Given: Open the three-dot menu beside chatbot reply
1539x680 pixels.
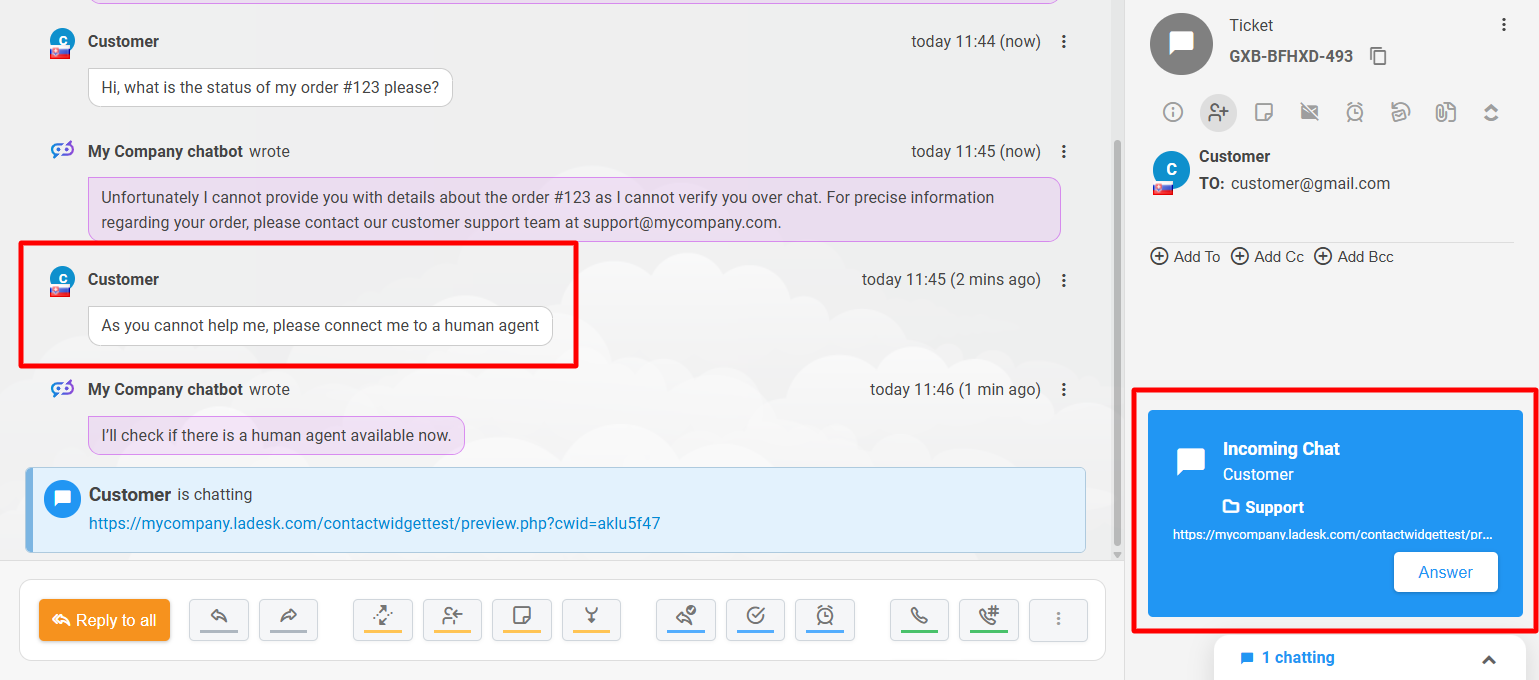Looking at the screenshot, I should 1063,151.
